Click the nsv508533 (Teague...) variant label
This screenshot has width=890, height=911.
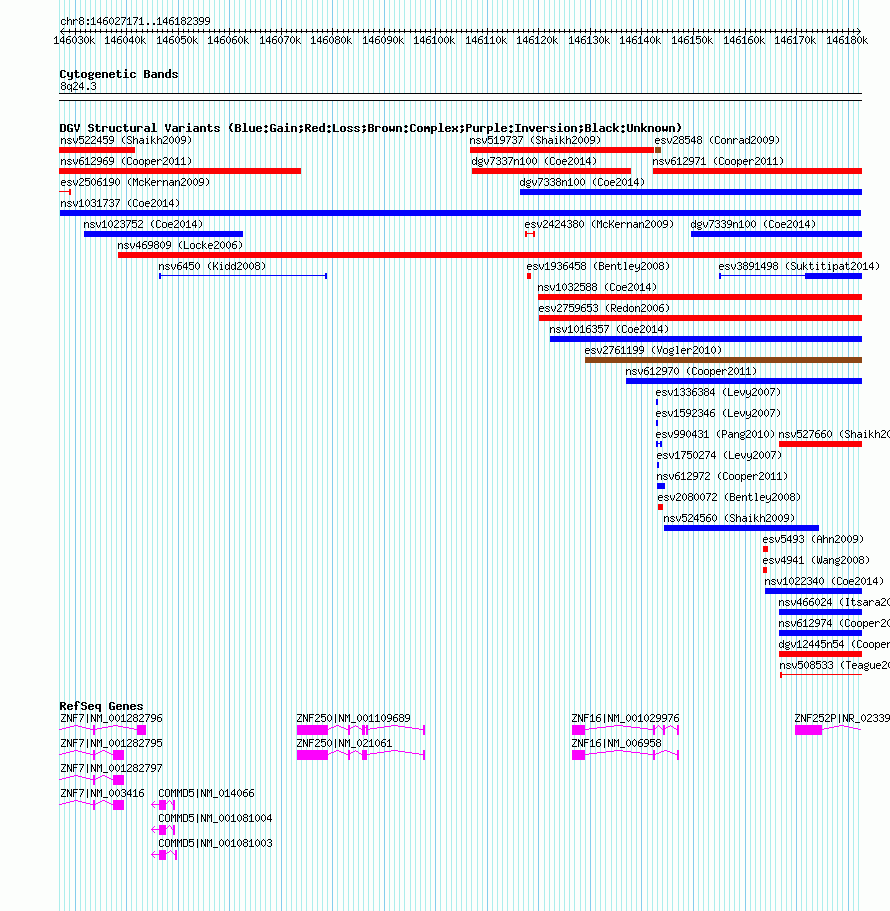[834, 665]
